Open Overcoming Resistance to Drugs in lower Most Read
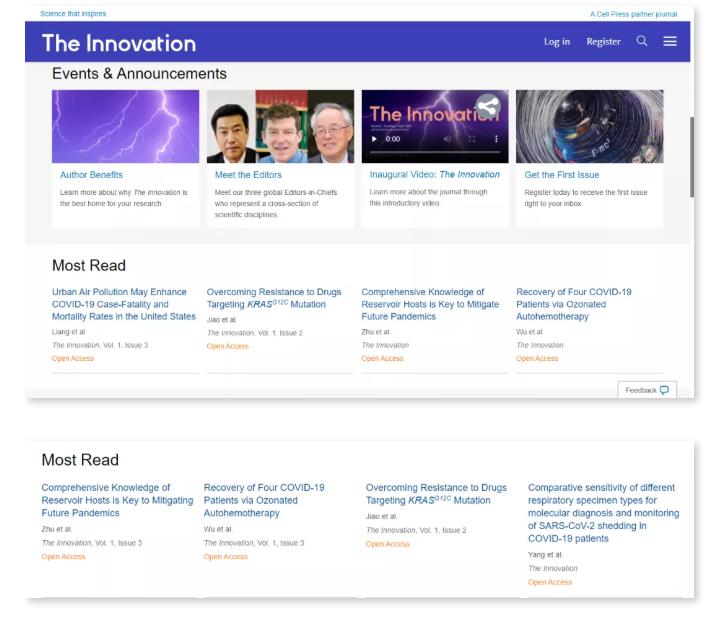Viewport: 728px width, 618px height. coord(436,494)
